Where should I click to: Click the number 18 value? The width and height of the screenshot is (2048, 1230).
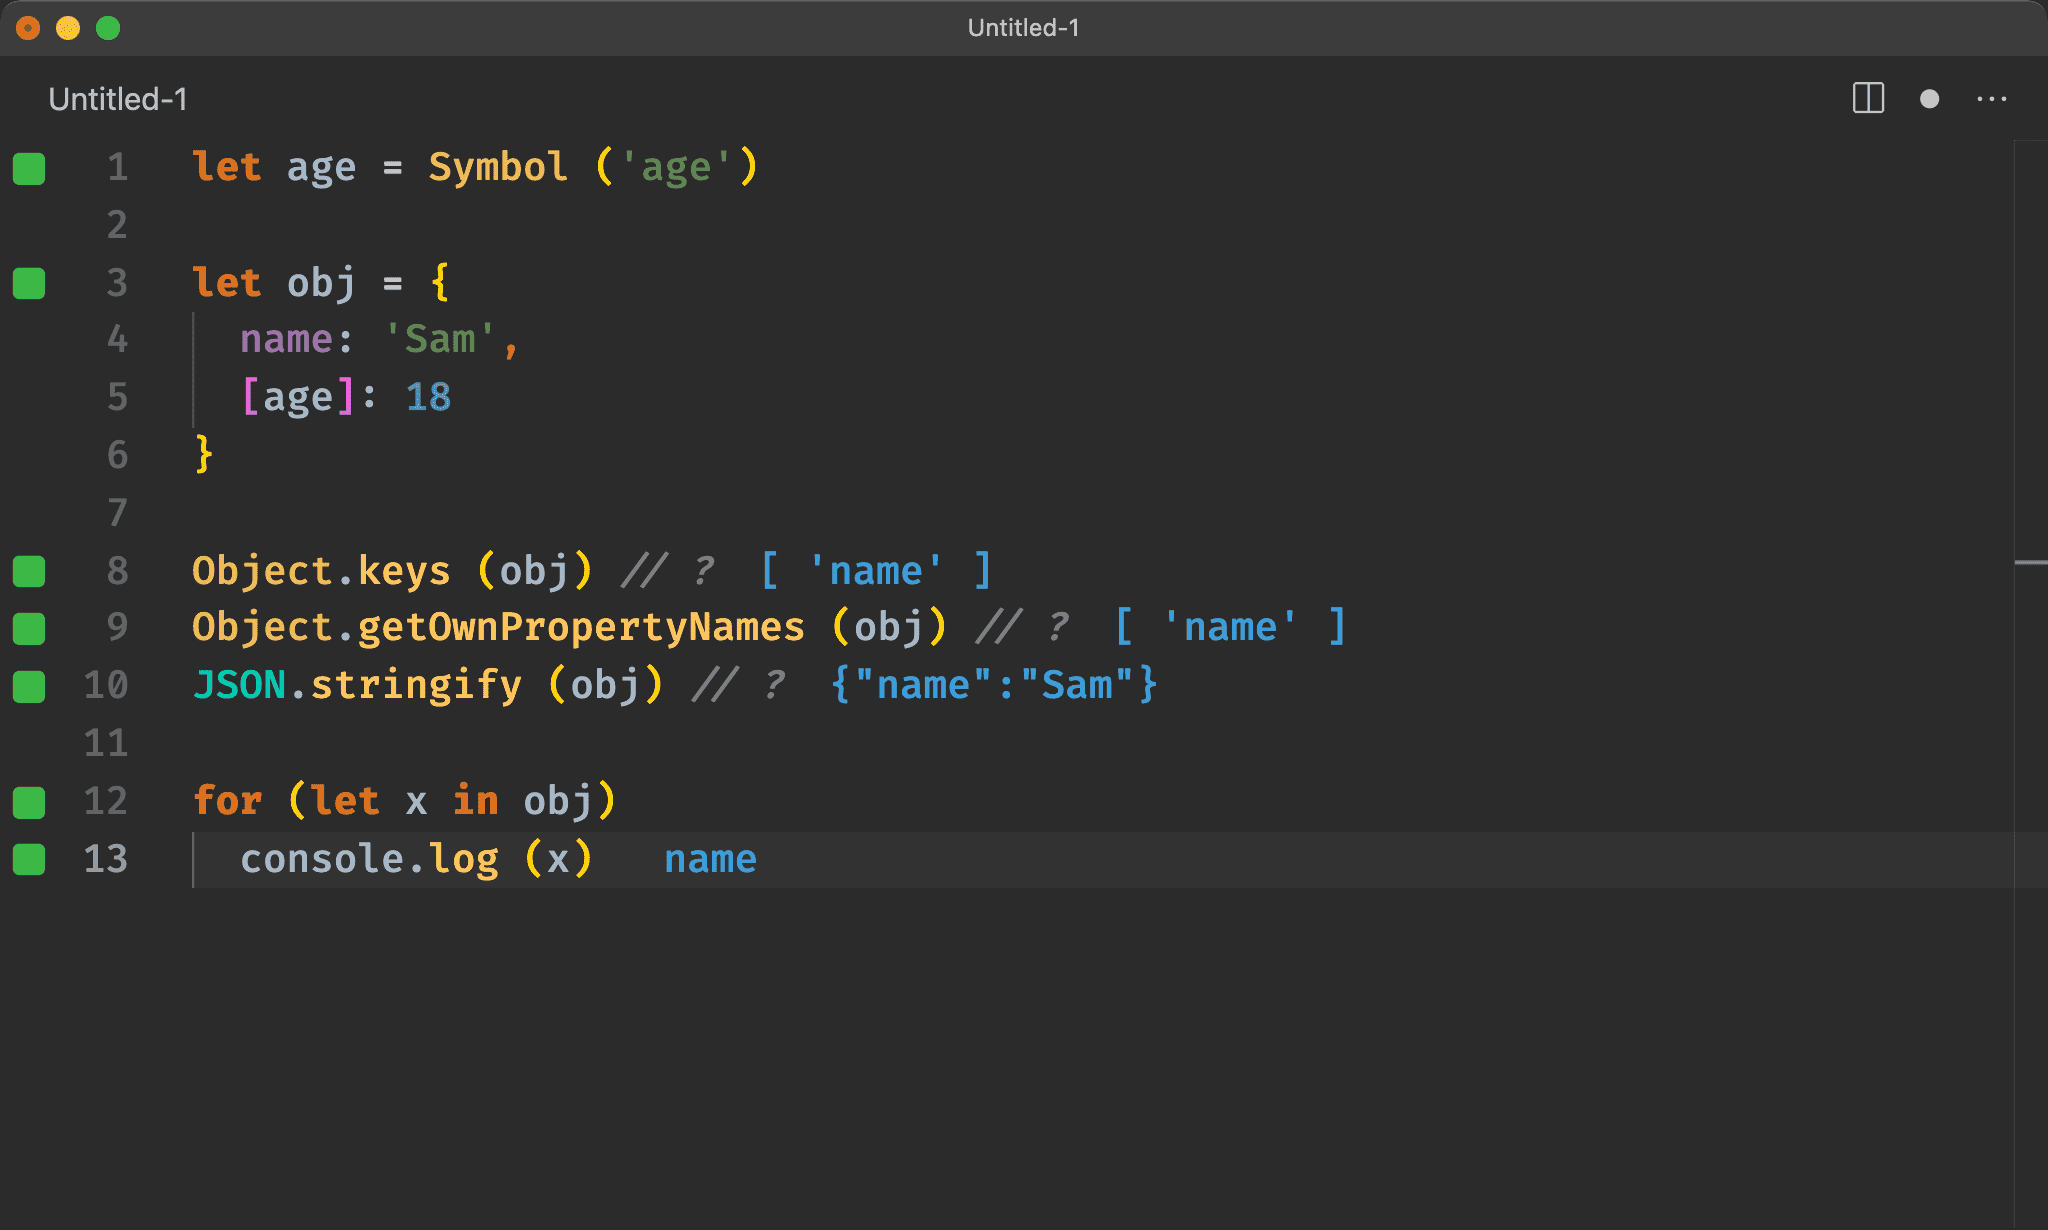pyautogui.click(x=428, y=398)
